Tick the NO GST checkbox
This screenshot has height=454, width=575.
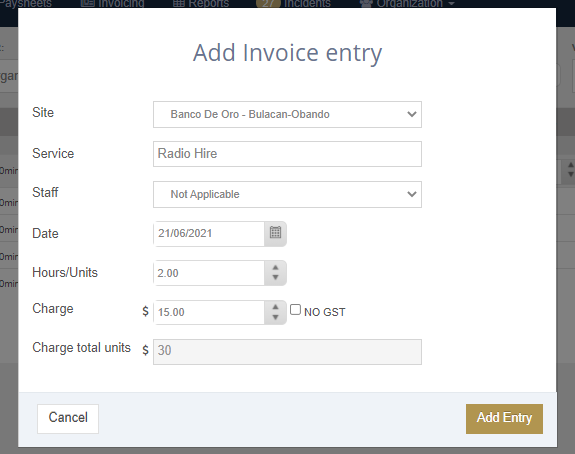point(295,310)
